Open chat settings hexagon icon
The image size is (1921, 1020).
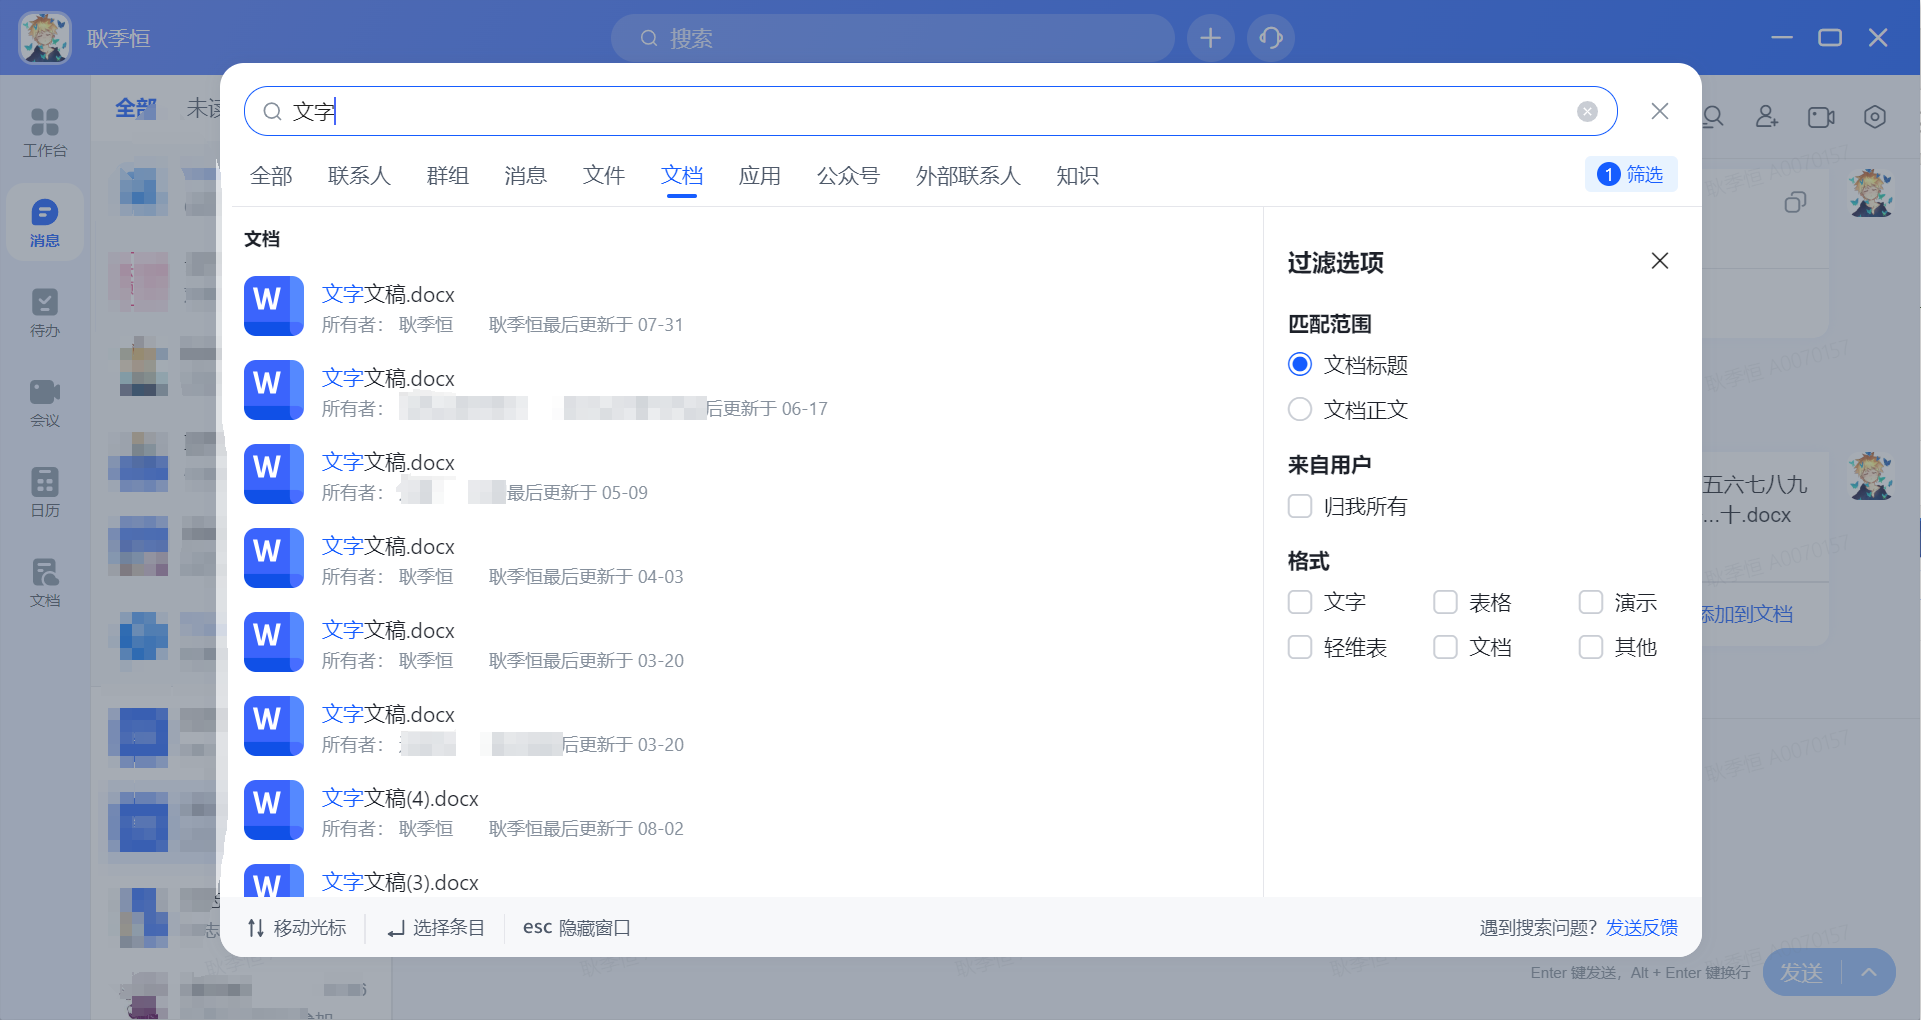pos(1875,117)
